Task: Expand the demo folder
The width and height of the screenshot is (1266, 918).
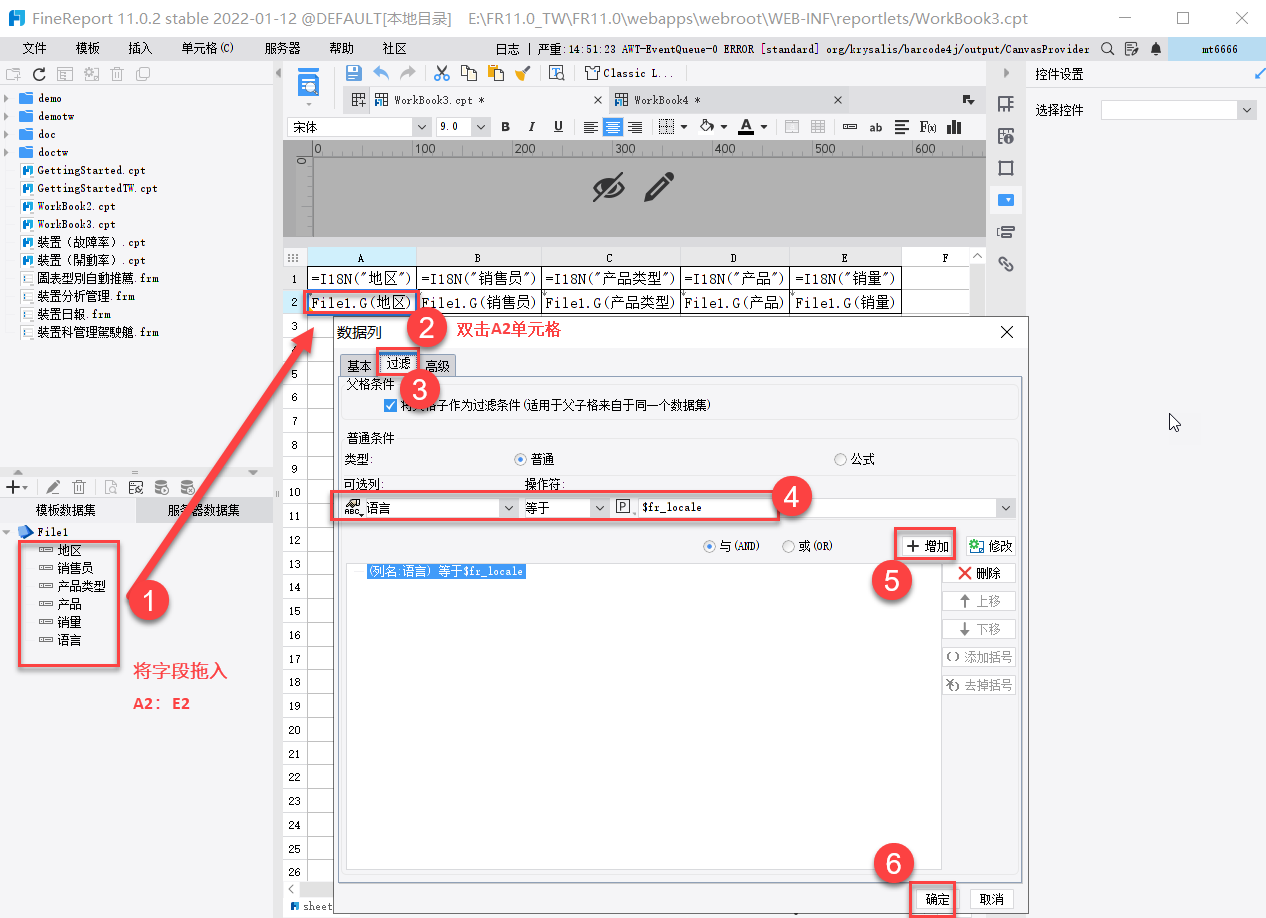Action: coord(8,98)
